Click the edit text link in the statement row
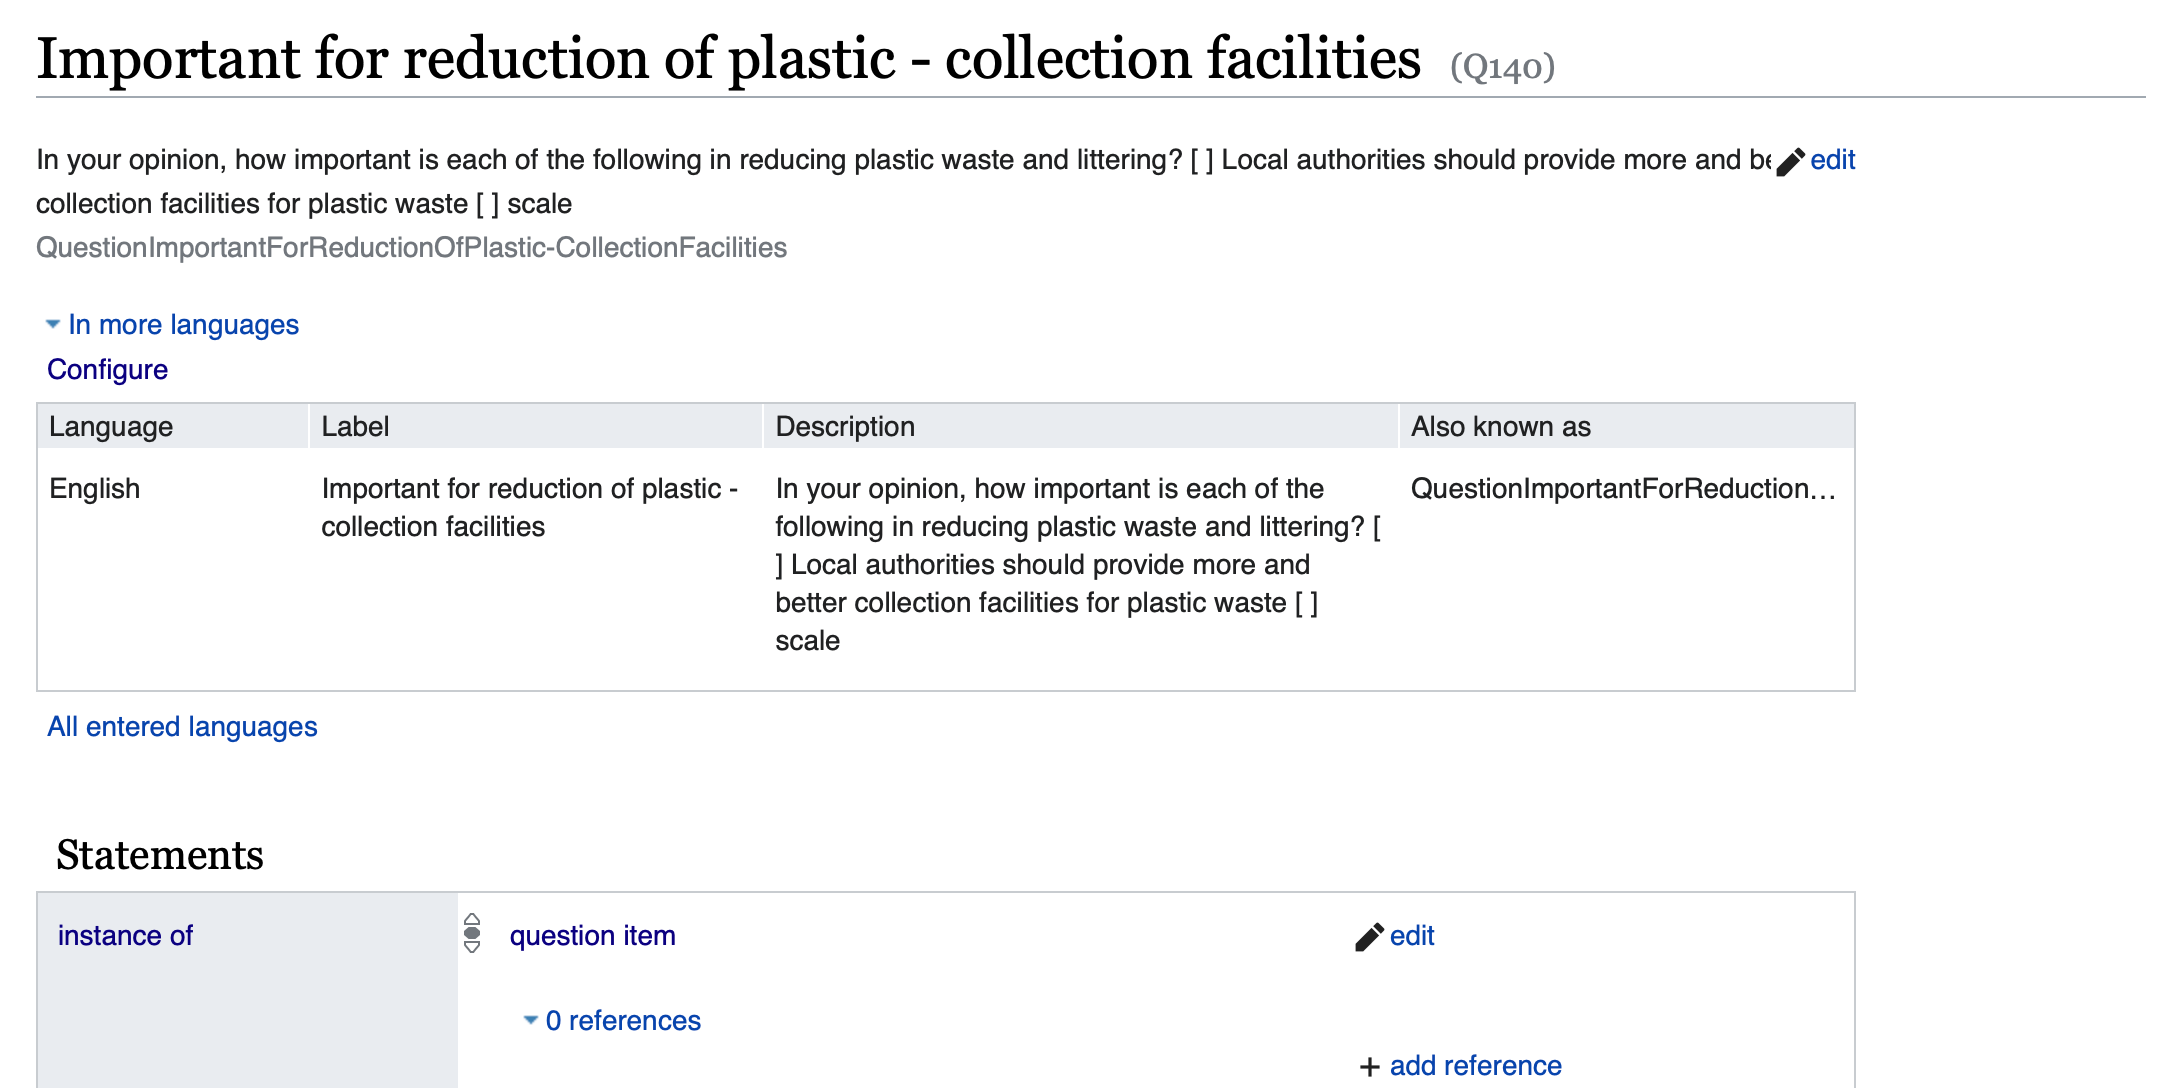 (1411, 936)
